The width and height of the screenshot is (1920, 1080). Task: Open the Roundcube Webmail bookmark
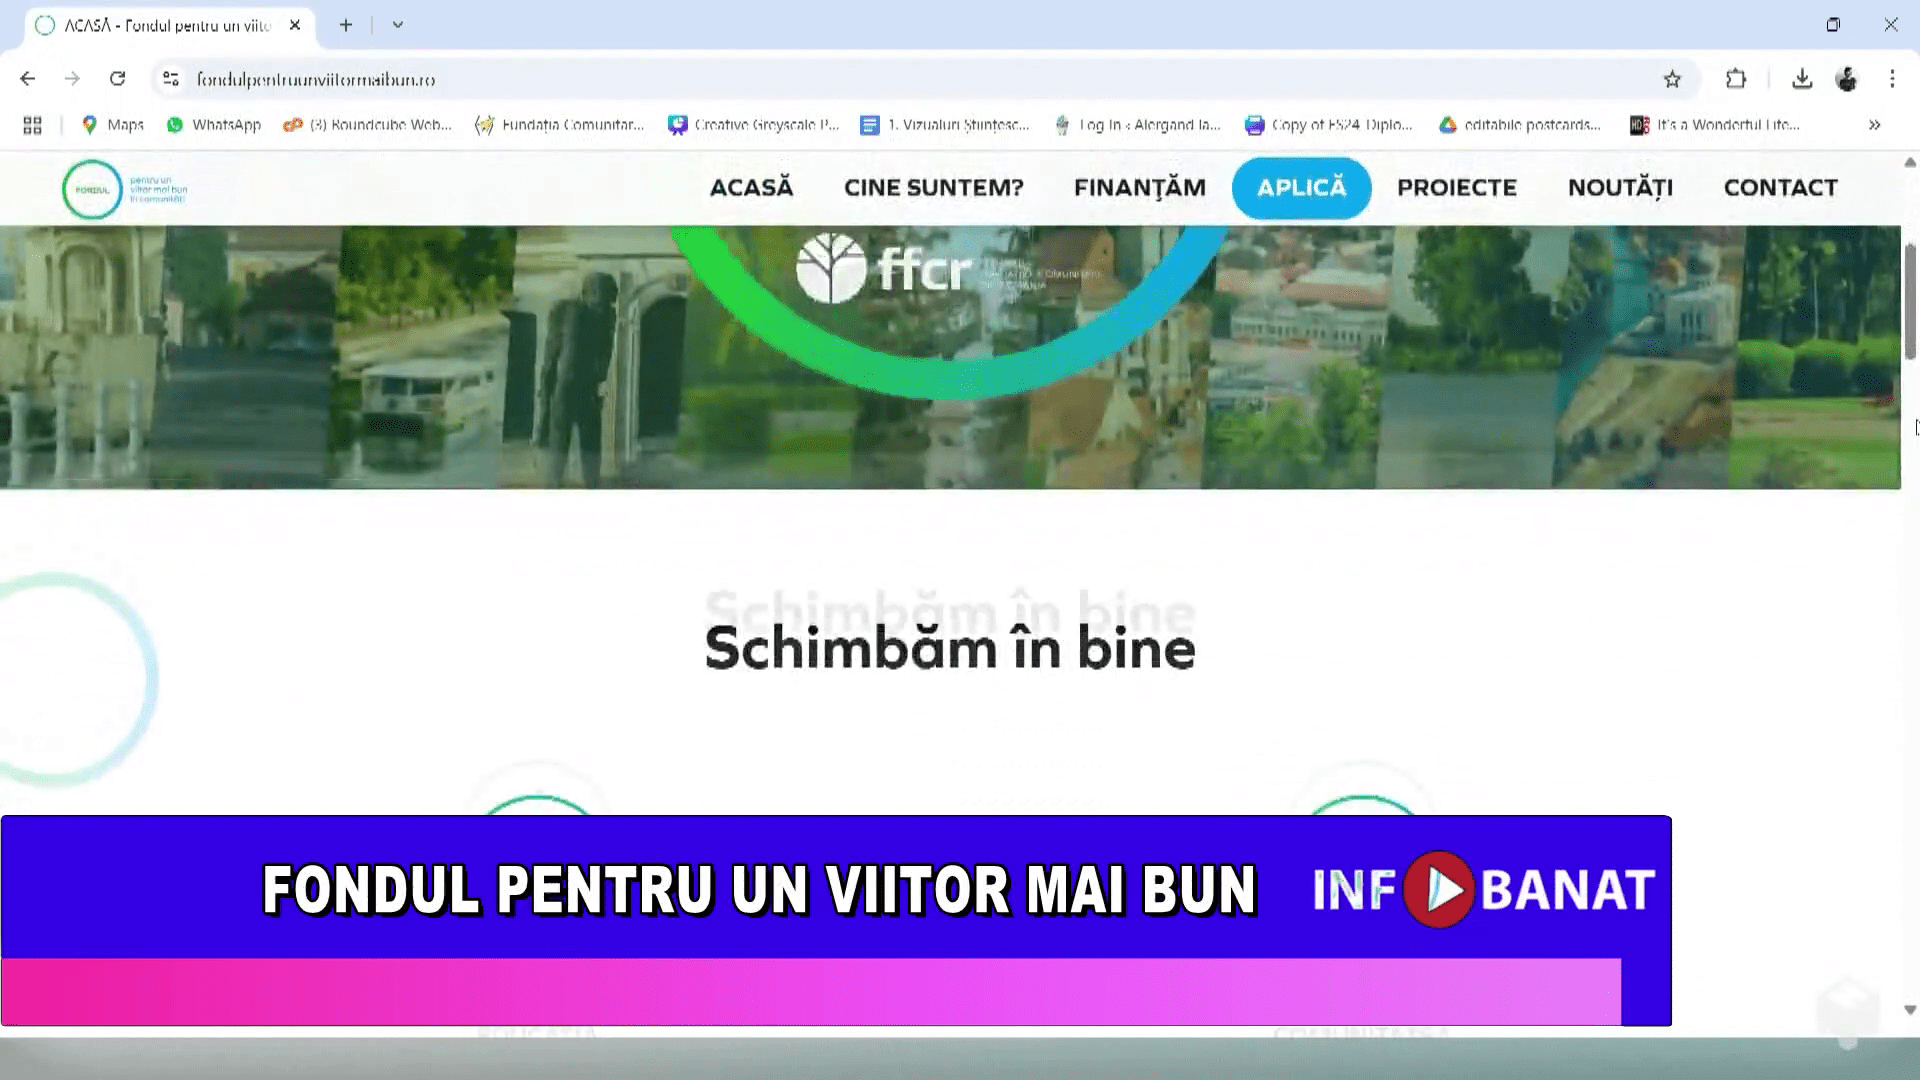tap(367, 125)
